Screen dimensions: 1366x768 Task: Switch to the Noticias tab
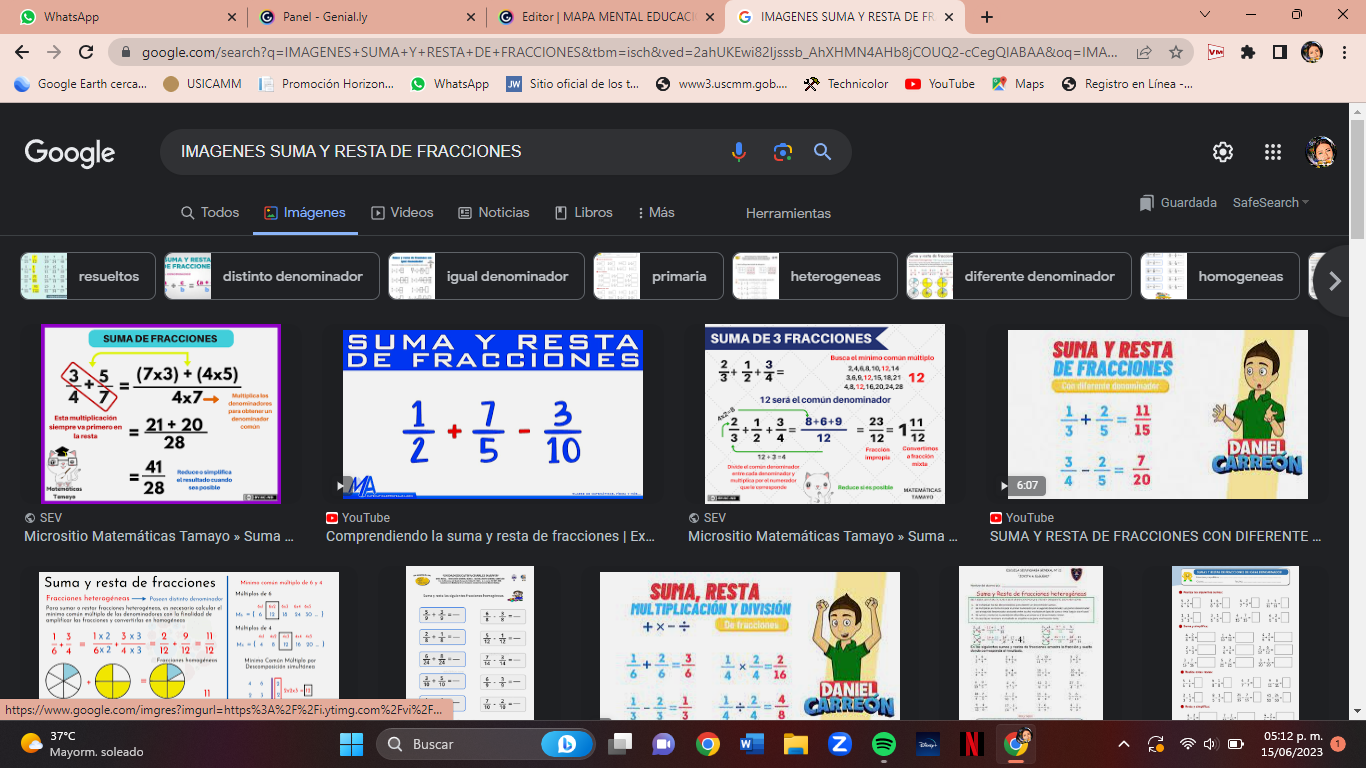[494, 213]
